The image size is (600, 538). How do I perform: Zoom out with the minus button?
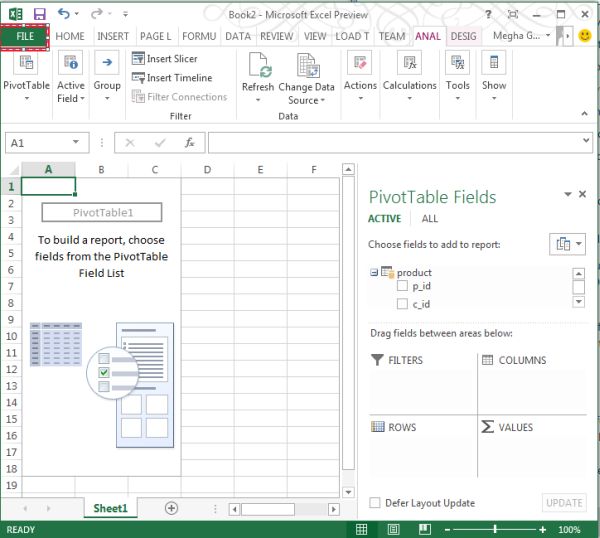(447, 530)
